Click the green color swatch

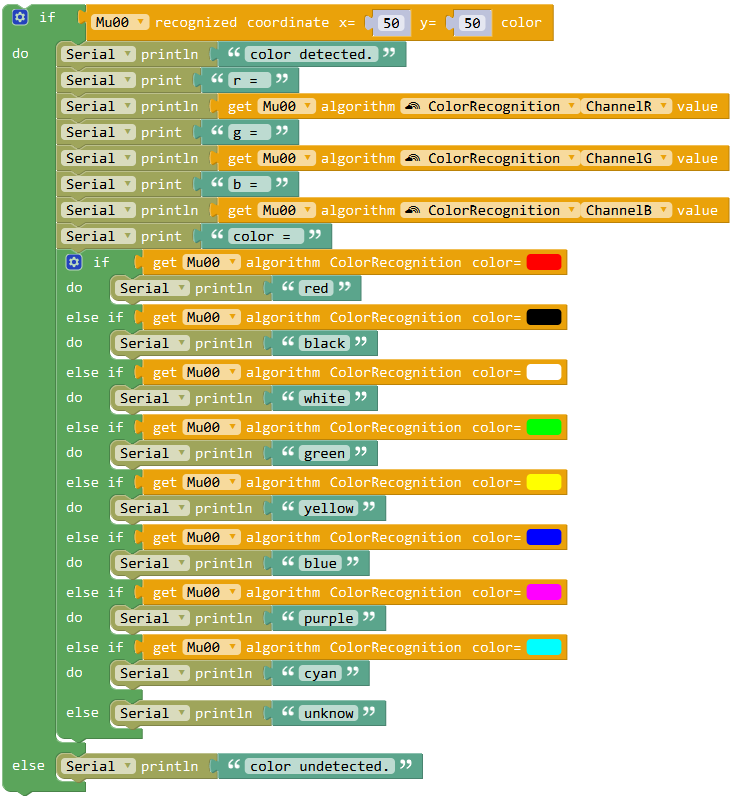[544, 427]
